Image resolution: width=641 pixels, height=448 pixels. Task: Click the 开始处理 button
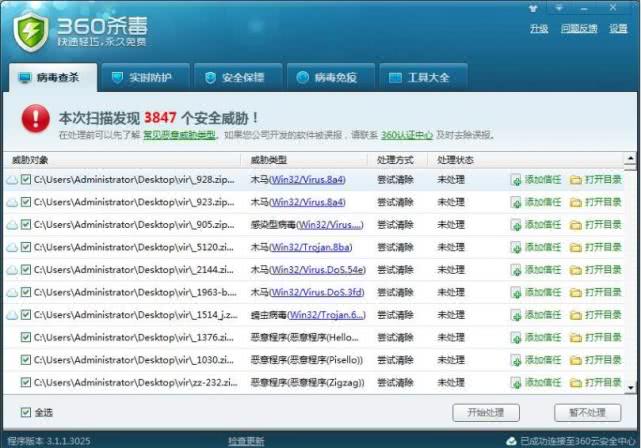[x=486, y=412]
